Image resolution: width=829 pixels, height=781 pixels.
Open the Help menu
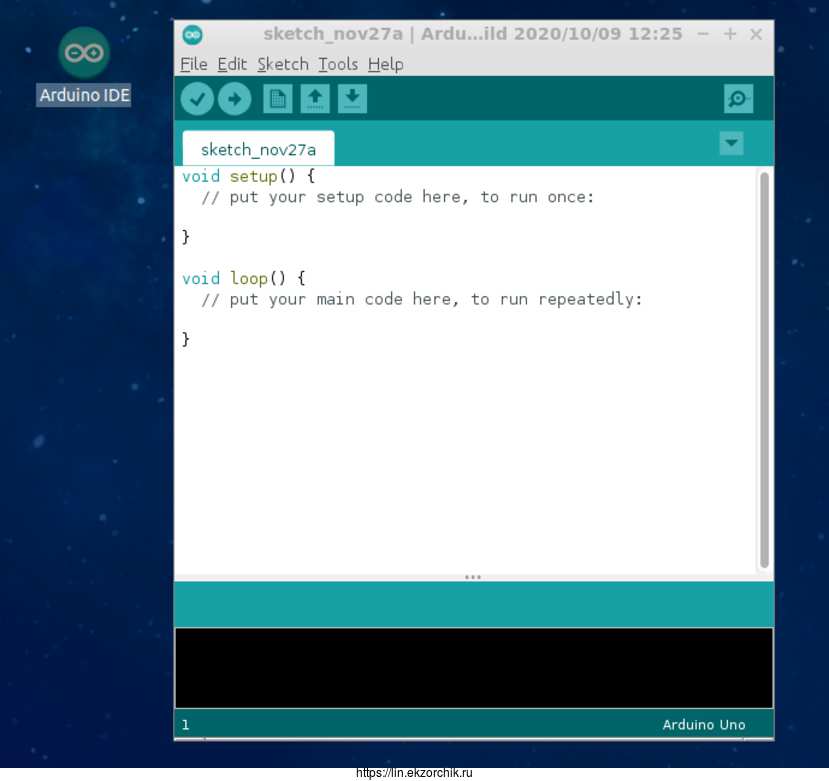pos(385,64)
